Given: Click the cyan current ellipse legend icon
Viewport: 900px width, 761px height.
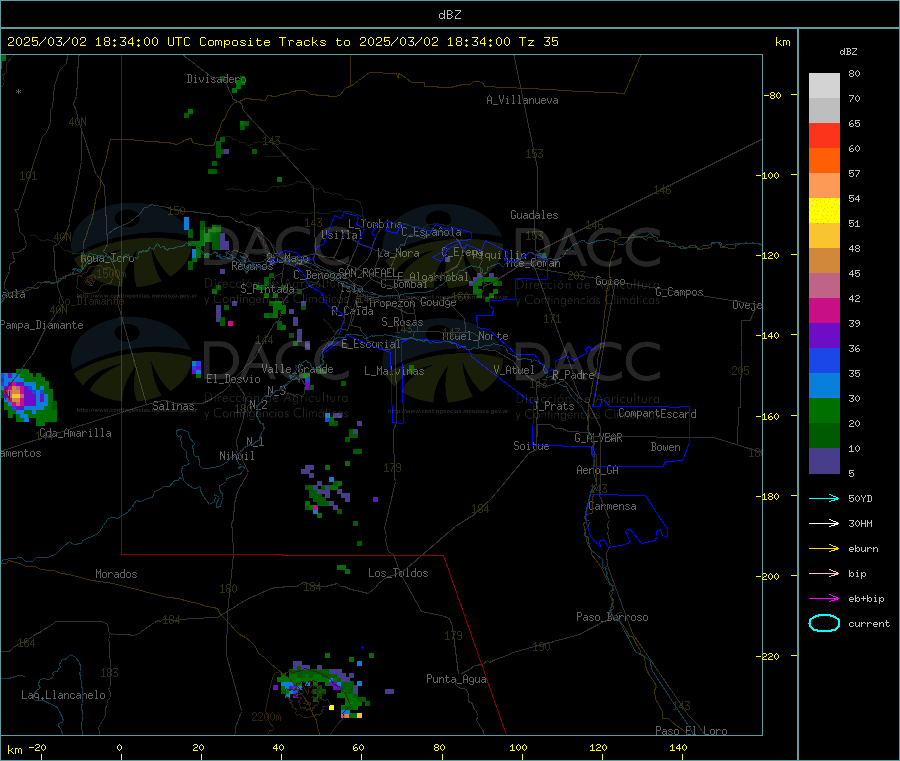Looking at the screenshot, I should (824, 623).
